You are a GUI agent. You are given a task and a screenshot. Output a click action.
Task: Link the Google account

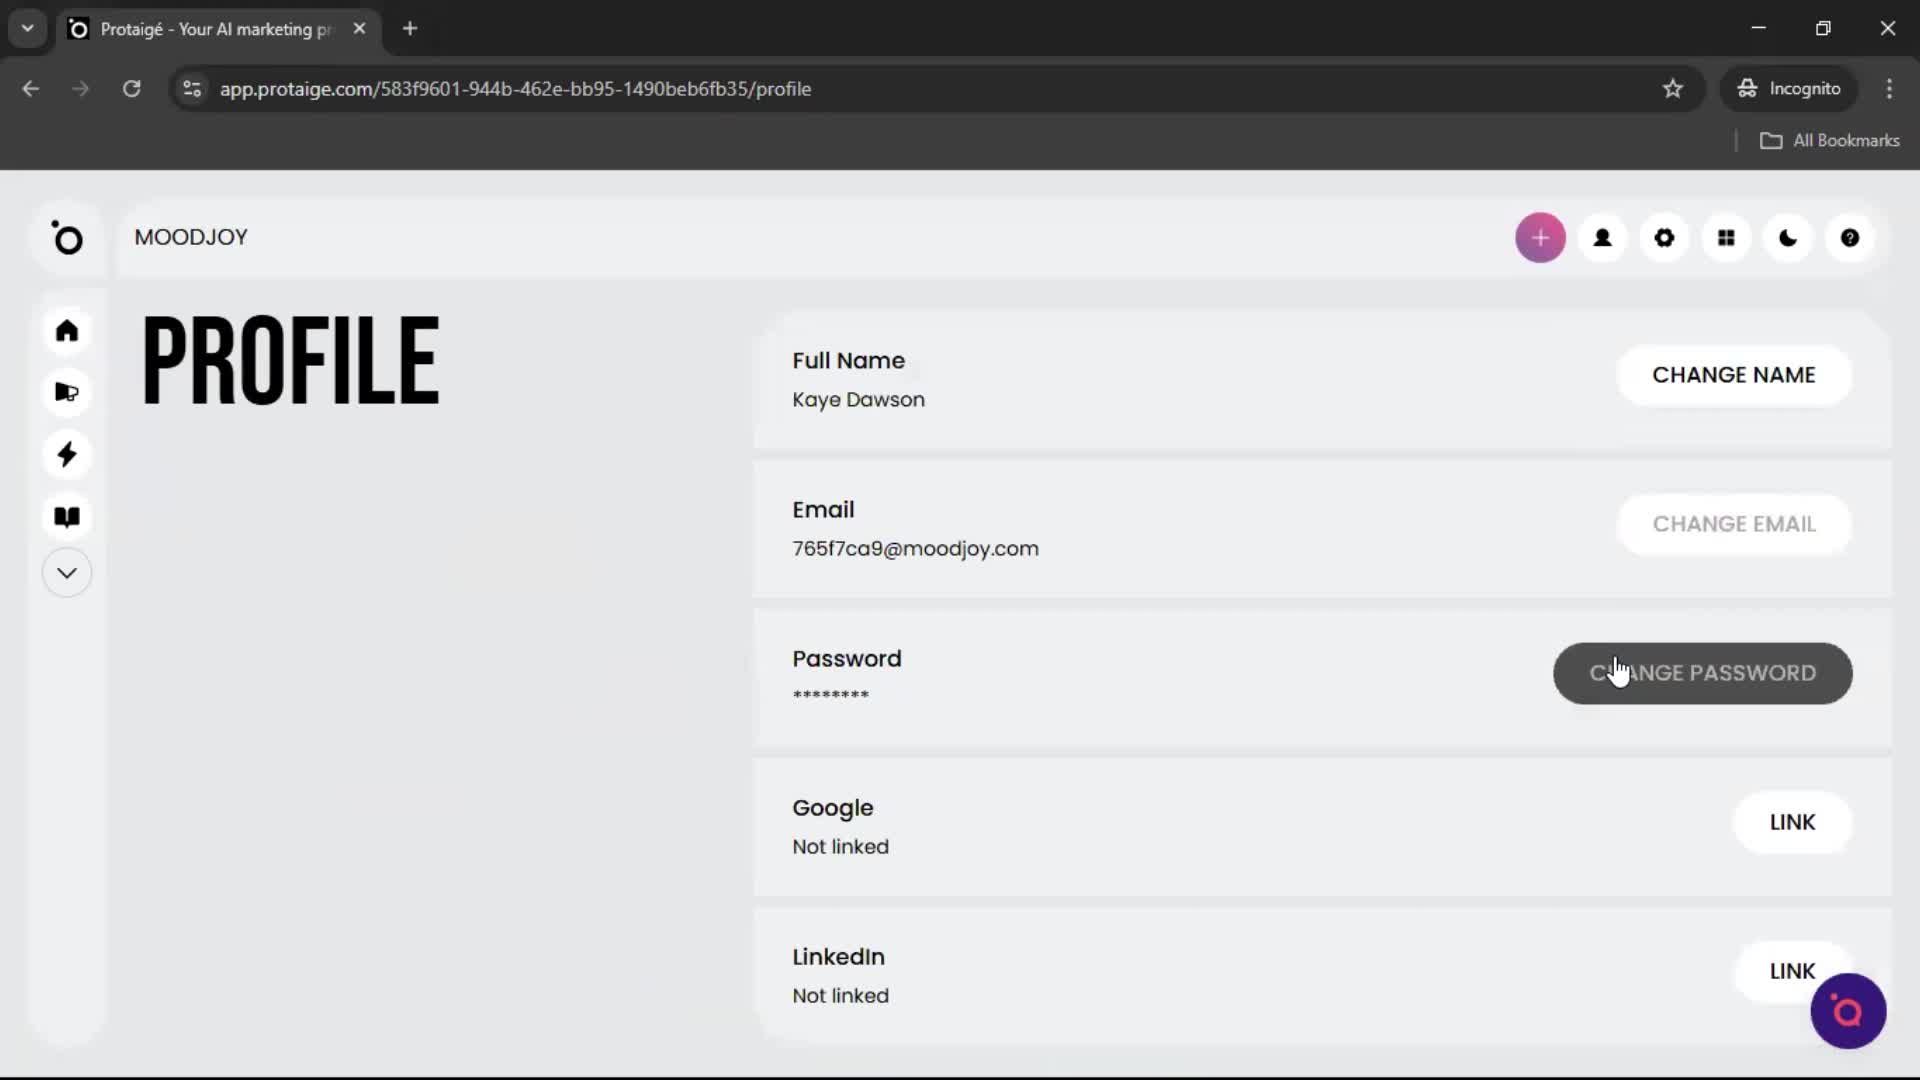click(x=1792, y=822)
